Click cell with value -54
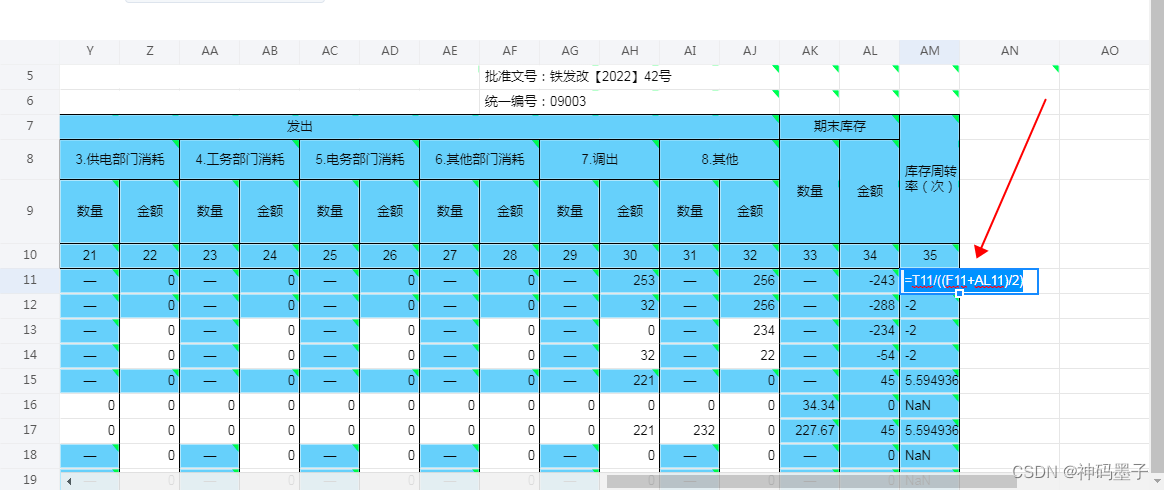 click(x=869, y=356)
